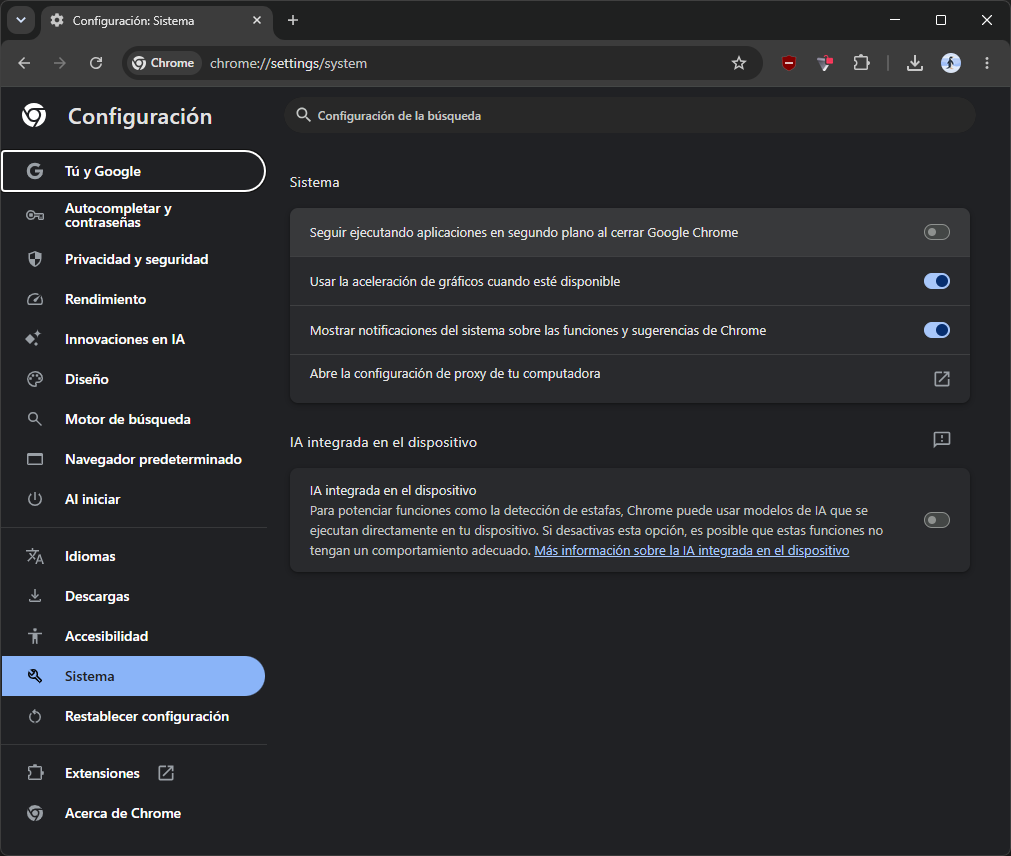Click the Chrome logo beside Acerca de Chrome
The height and width of the screenshot is (856, 1011).
(35, 813)
